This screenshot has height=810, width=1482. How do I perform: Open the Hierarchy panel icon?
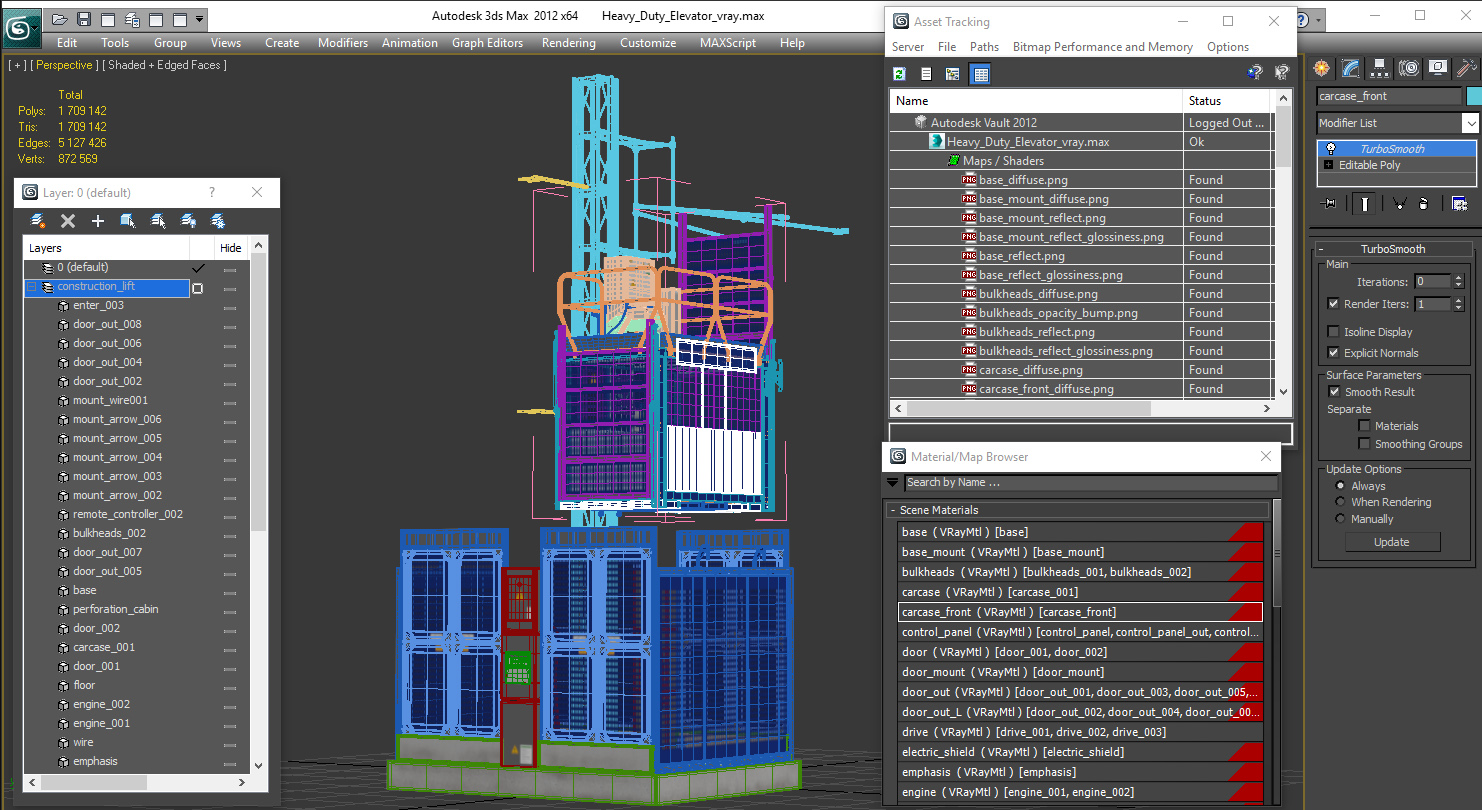[x=1380, y=68]
